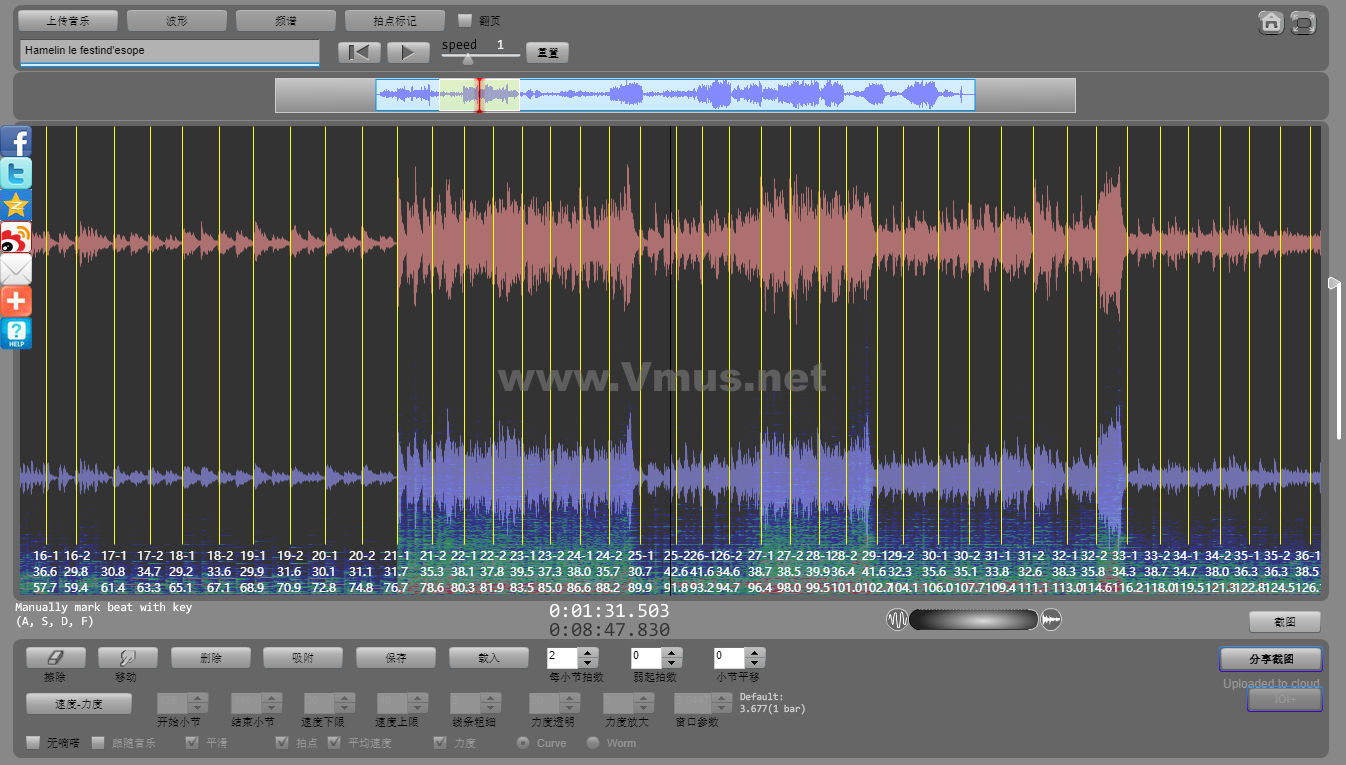Increase 开始小节 start bar stepper

click(199, 698)
